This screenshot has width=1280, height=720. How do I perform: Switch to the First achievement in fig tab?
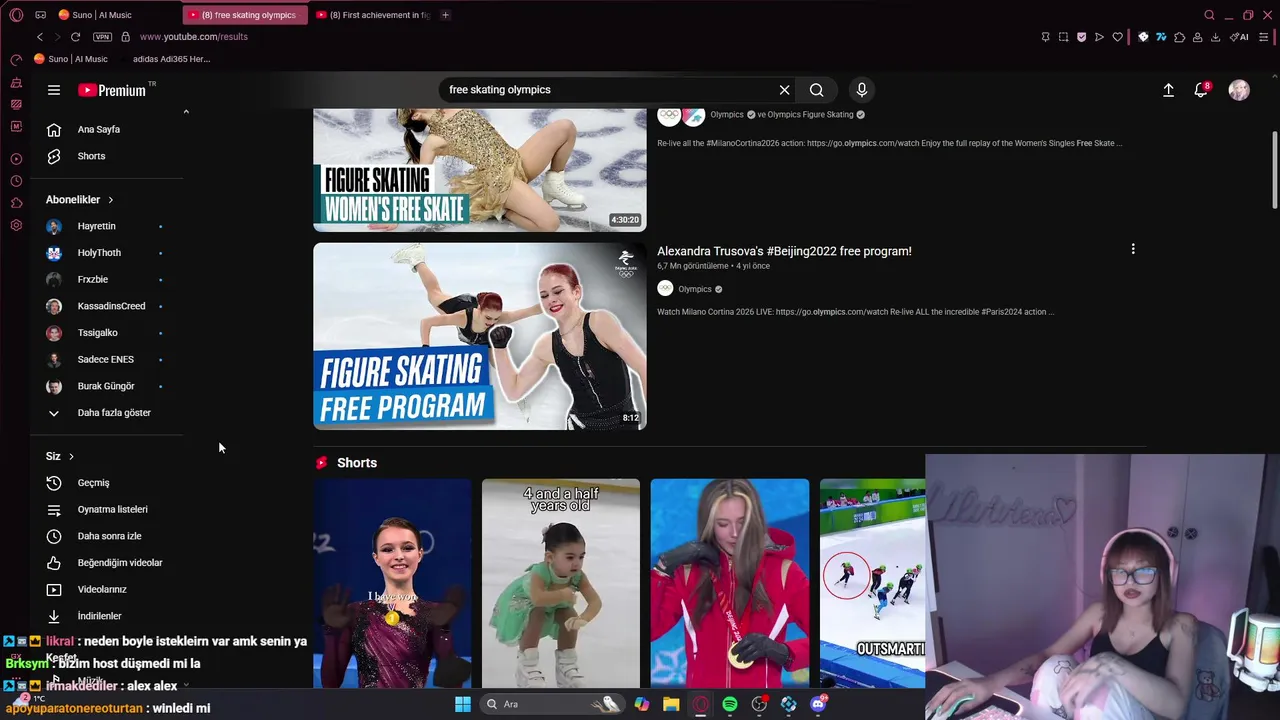pyautogui.click(x=373, y=15)
